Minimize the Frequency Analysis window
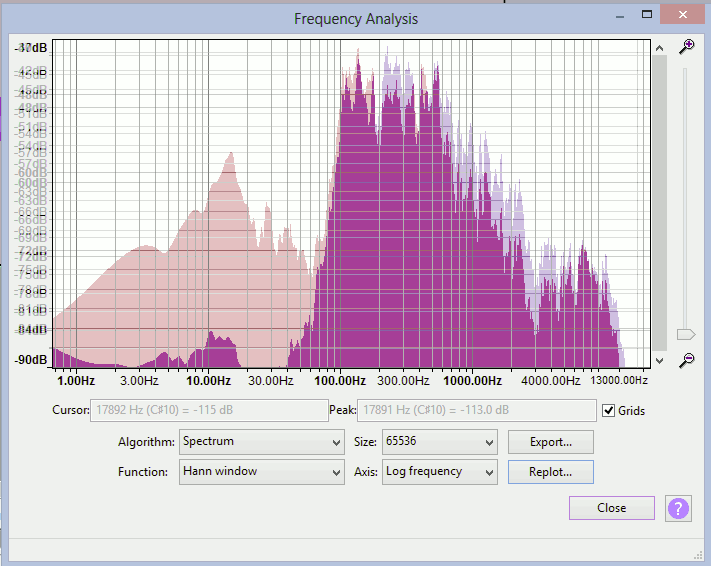 [620, 16]
